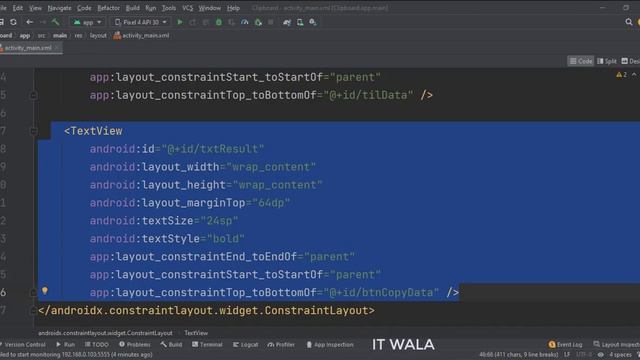Open the Build menu
Image resolution: width=640 pixels, height=360 pixels.
(x=133, y=8)
